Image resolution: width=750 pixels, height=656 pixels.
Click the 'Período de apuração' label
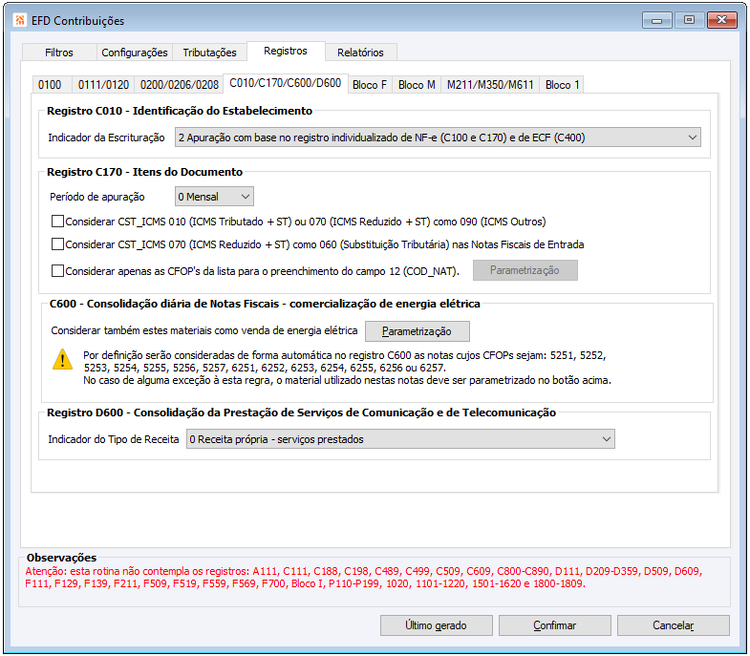pos(97,197)
